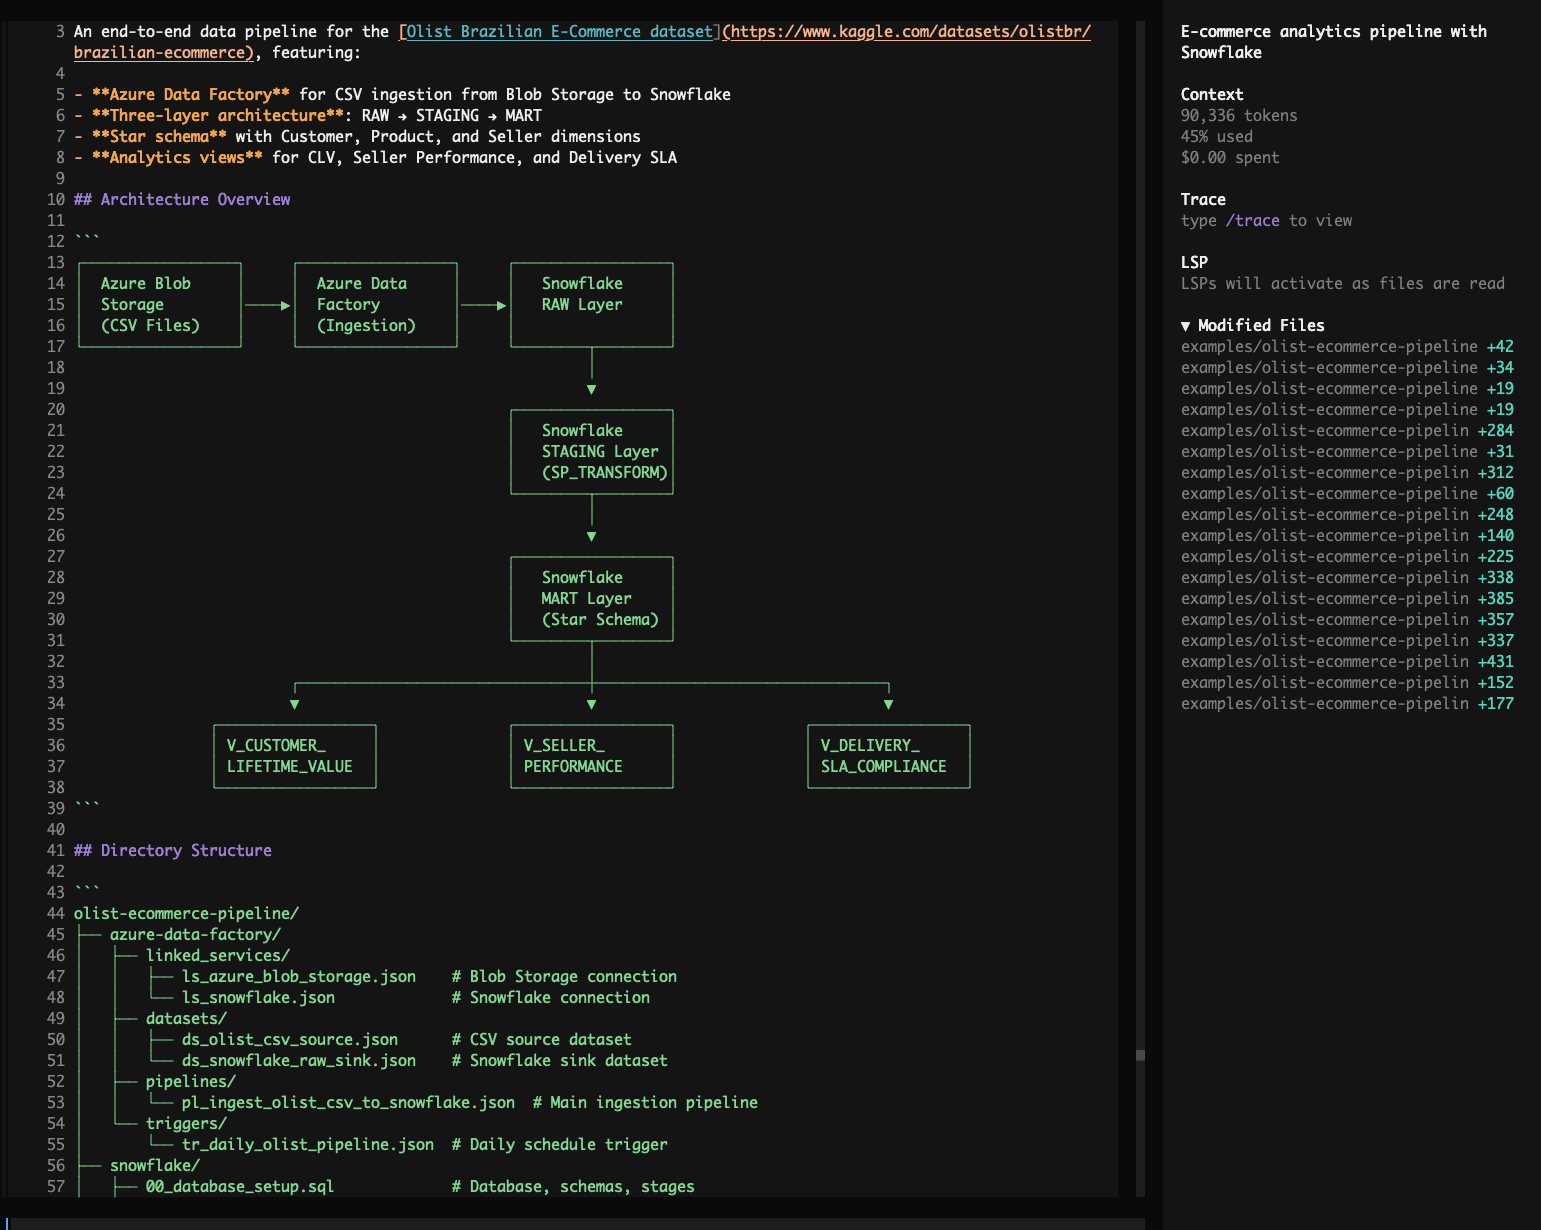
Task: Select 00_database_setup.sql under snowflake
Action: pos(240,1186)
